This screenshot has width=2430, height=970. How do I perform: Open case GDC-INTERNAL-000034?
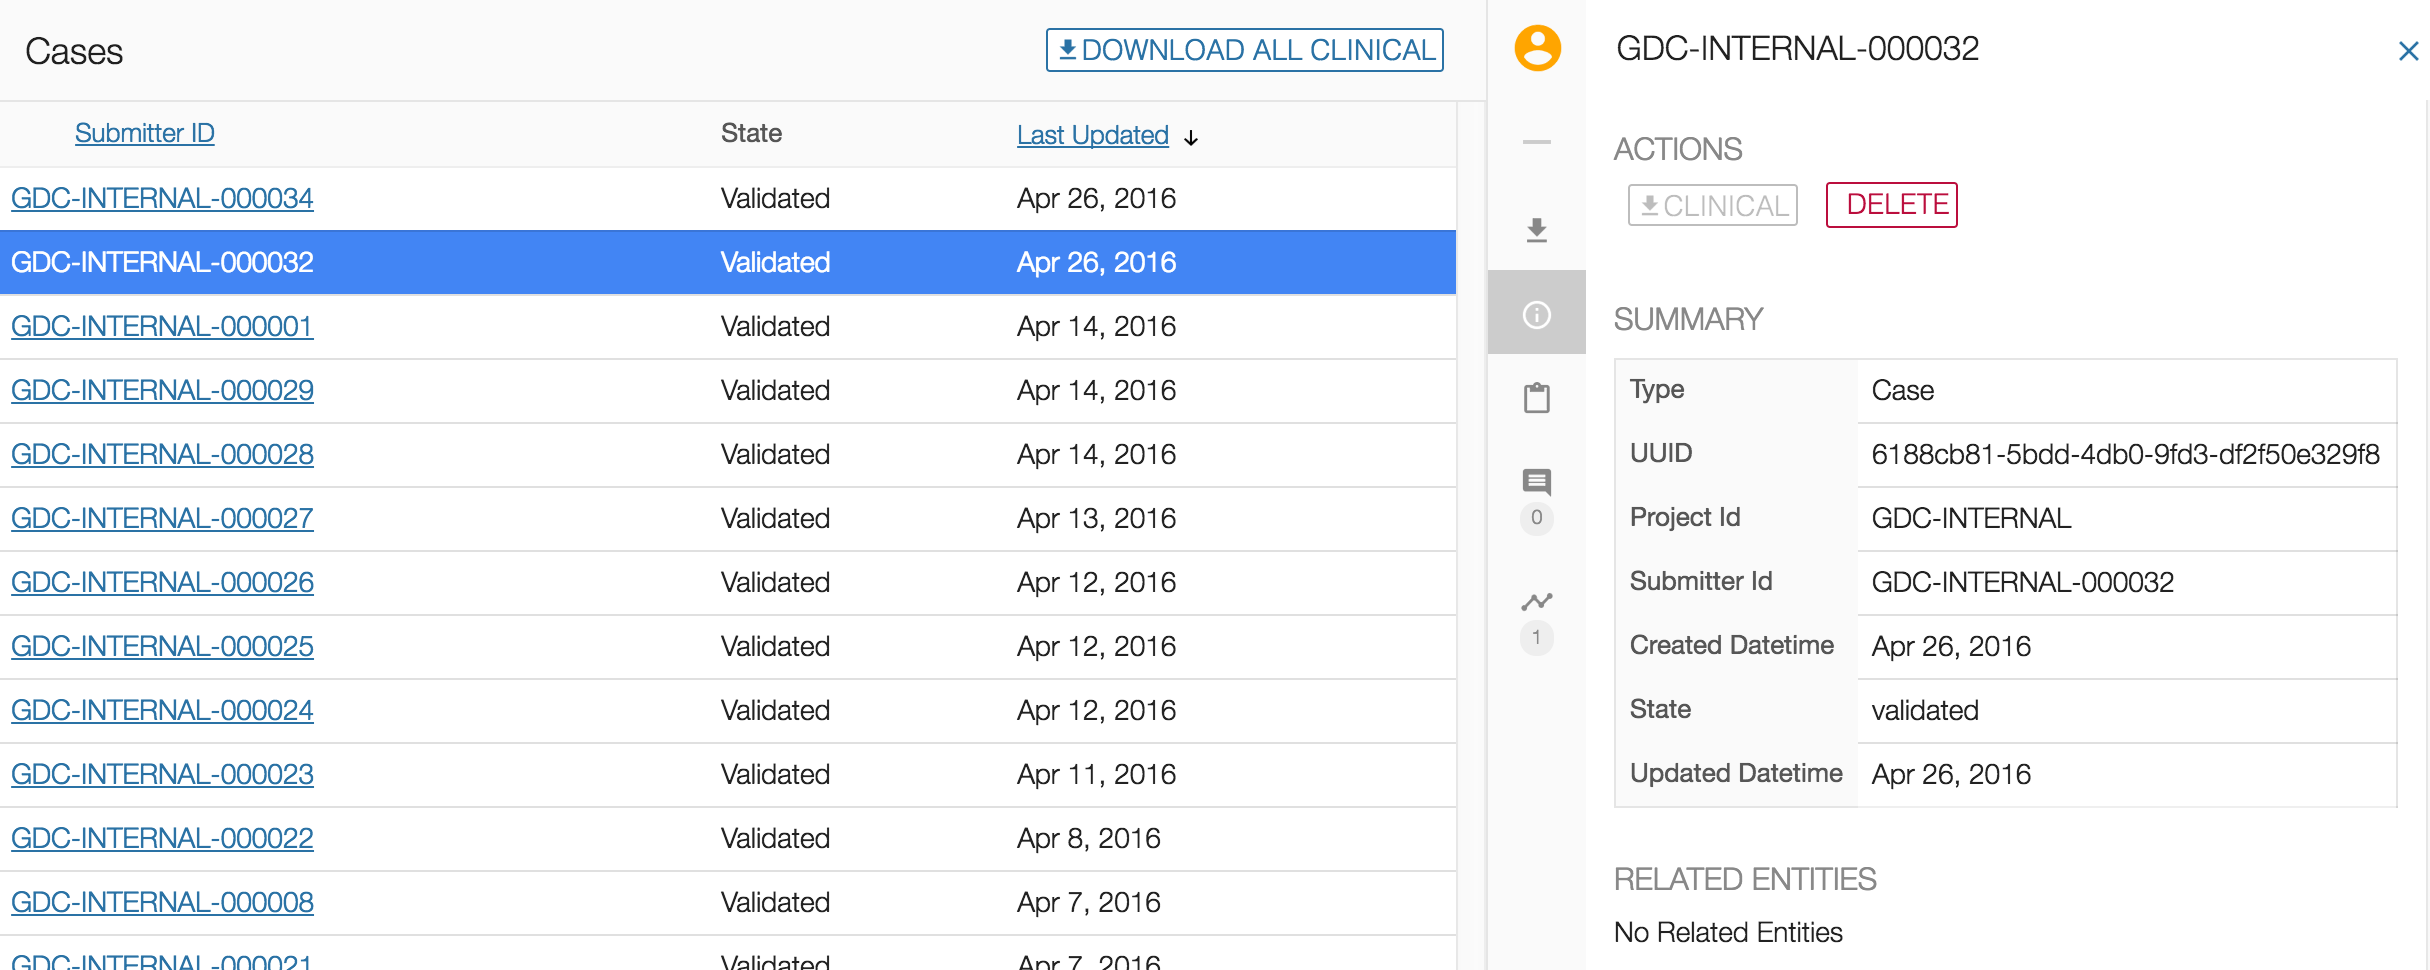pyautogui.click(x=162, y=198)
